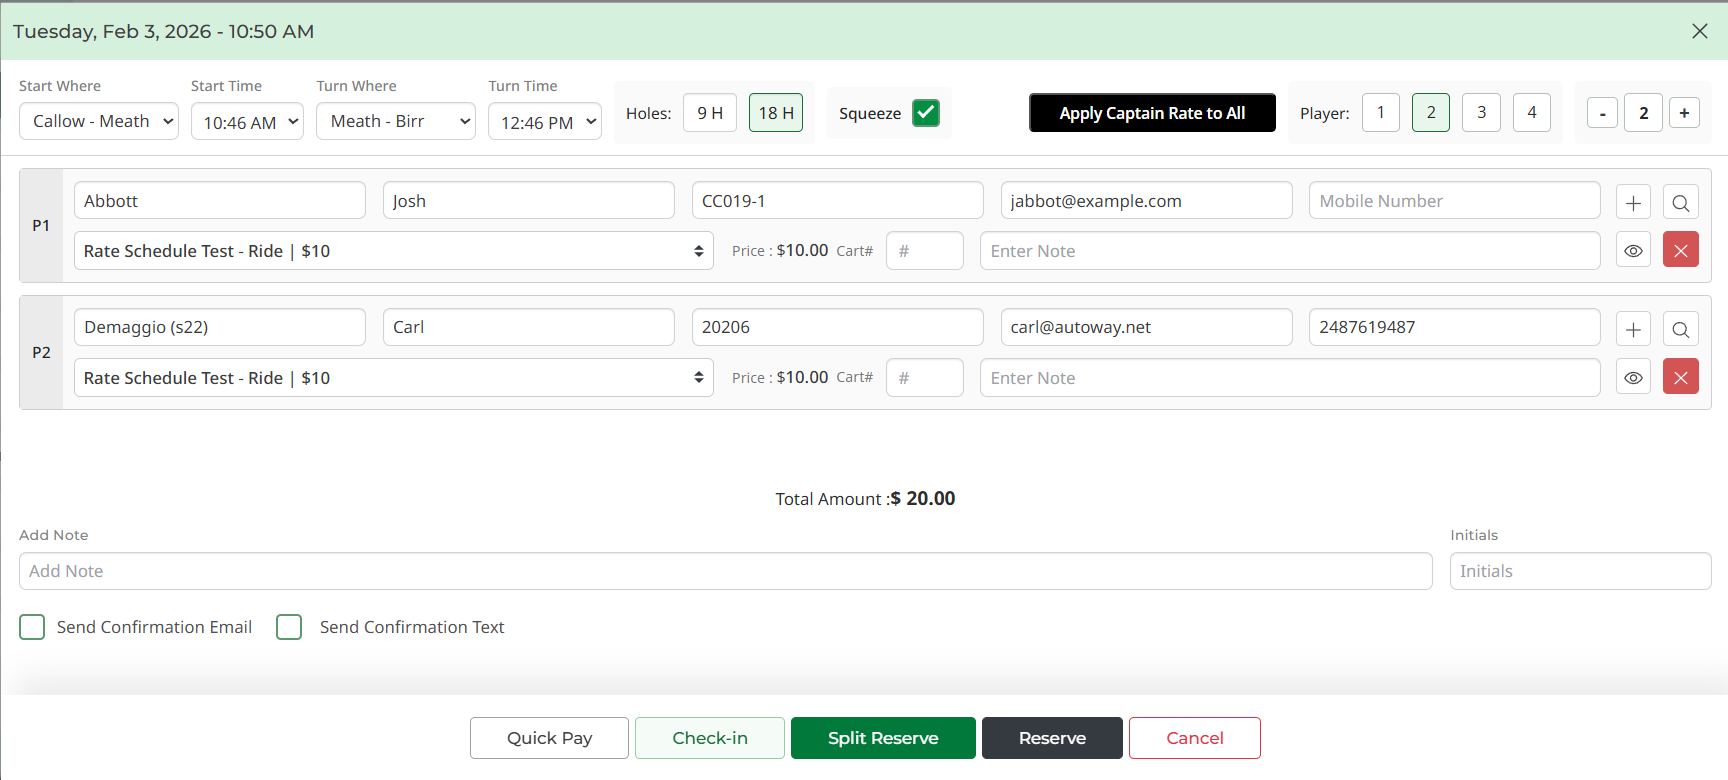Click the search magnifier icon for P2
This screenshot has width=1728, height=780.
point(1680,329)
